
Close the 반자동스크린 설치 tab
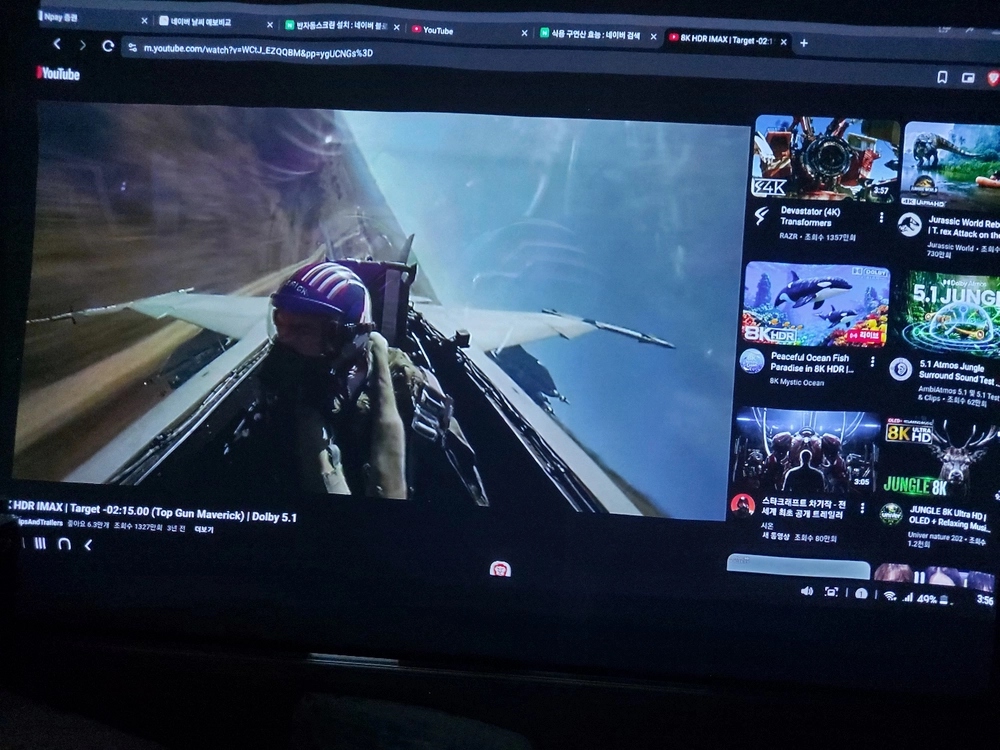tap(397, 27)
